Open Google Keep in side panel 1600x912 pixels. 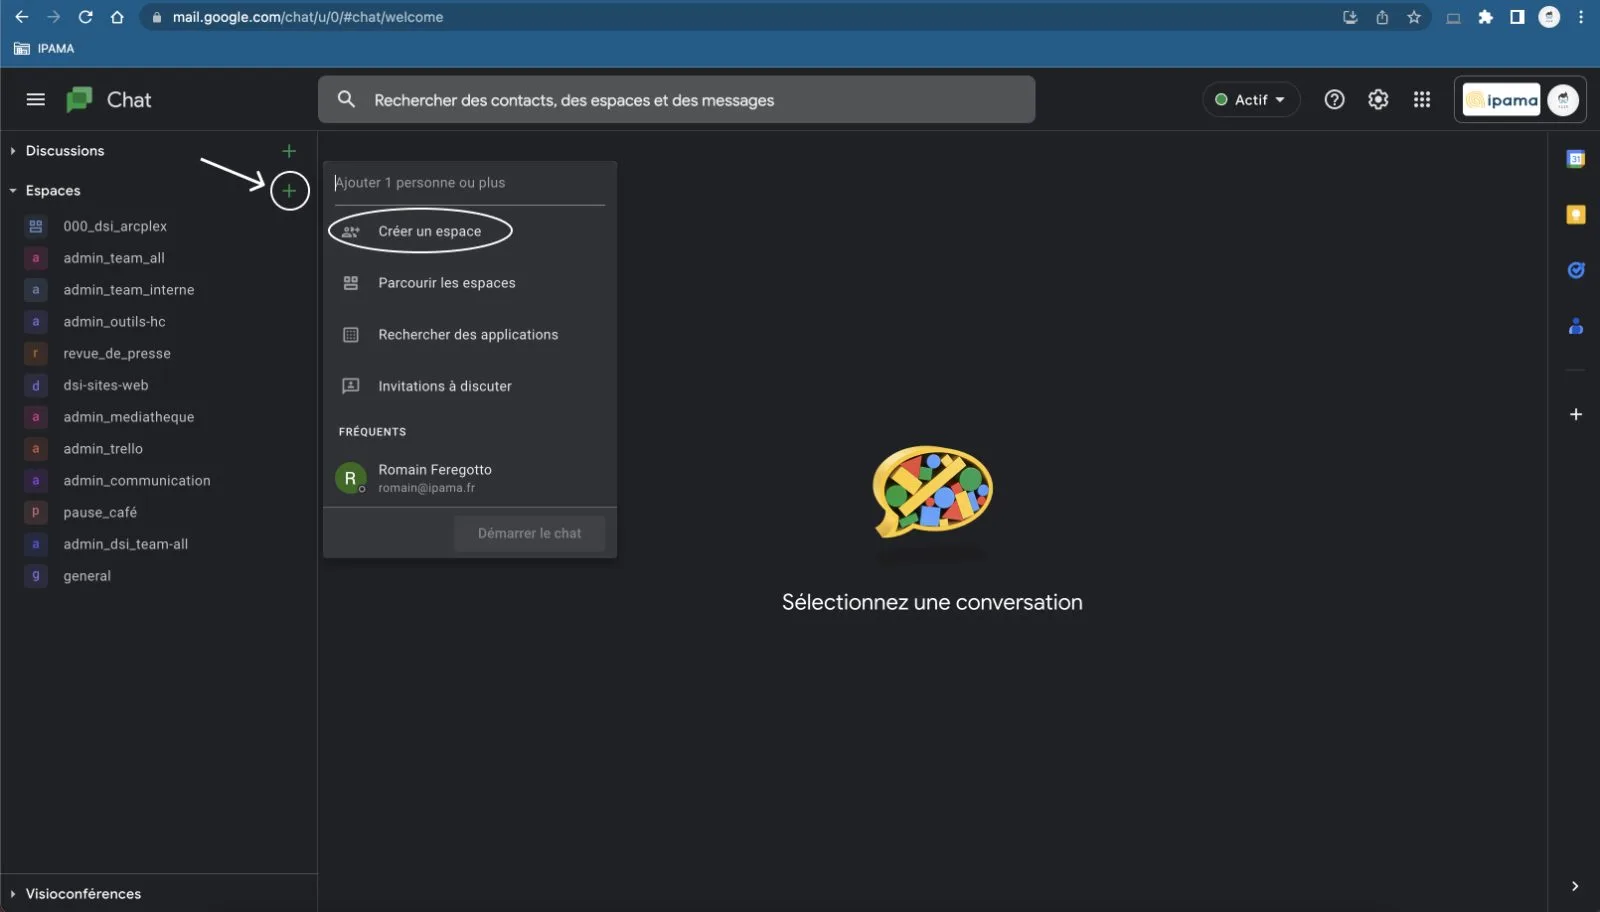pos(1575,215)
